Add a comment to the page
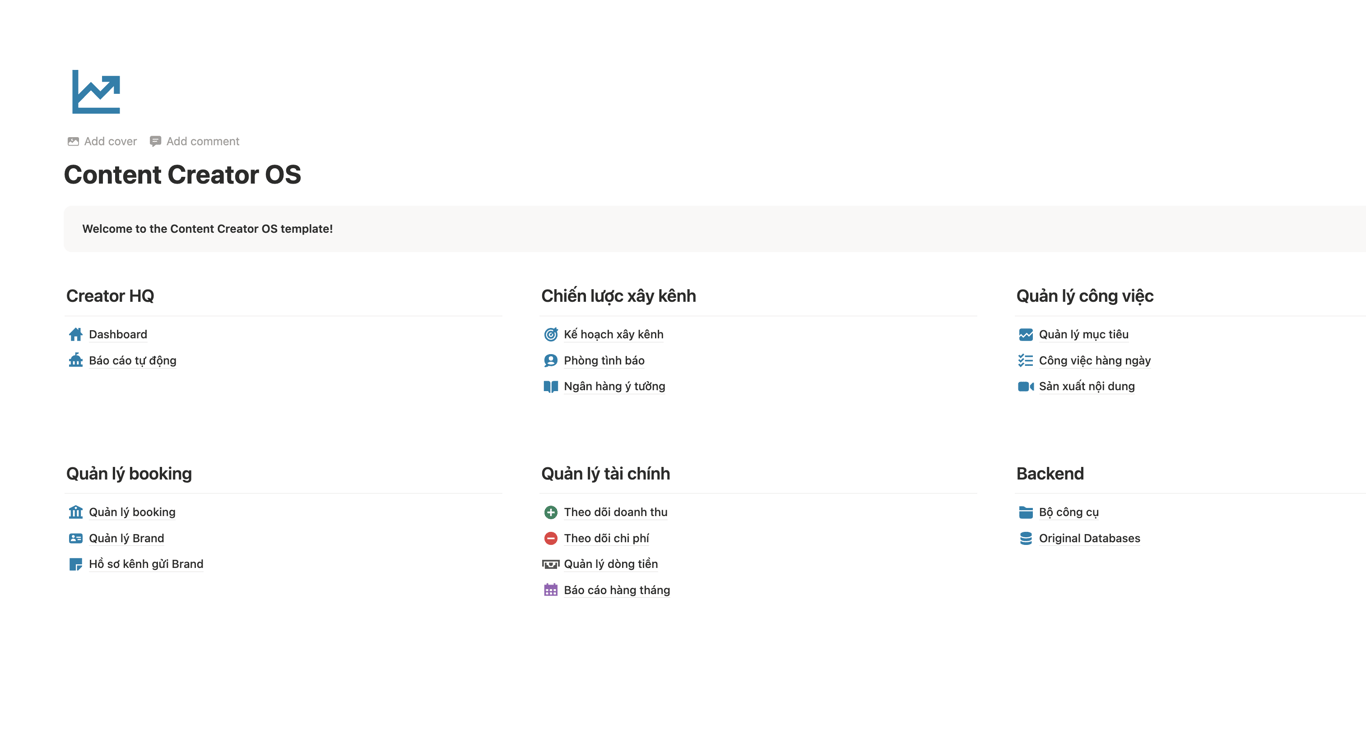Screen dimensions: 1366x738 click(x=194, y=141)
